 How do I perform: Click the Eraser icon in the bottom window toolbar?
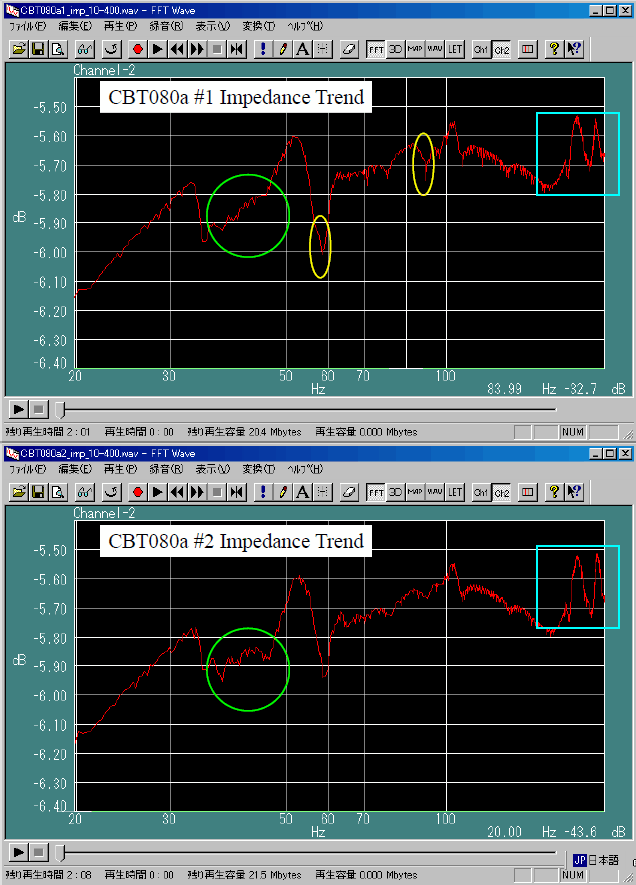[348, 492]
